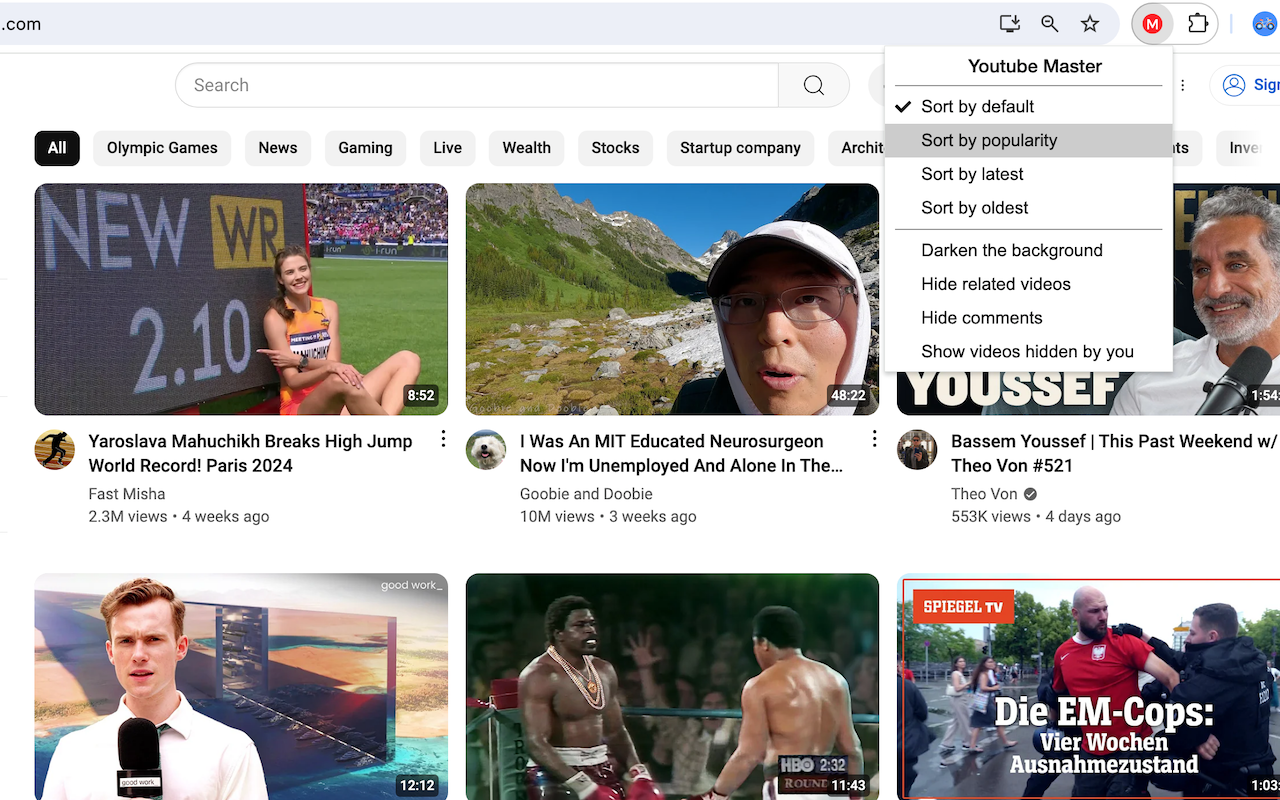Open Fast Misha channel avatar
The height and width of the screenshot is (800, 1280).
coord(55,450)
